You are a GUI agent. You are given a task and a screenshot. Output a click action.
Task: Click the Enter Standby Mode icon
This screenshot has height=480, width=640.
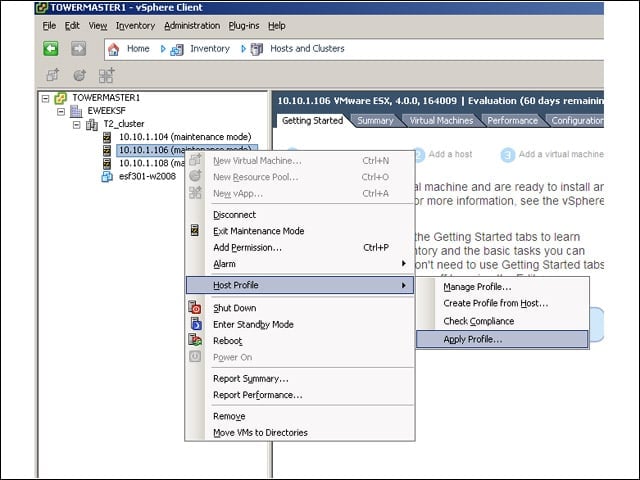click(x=196, y=324)
